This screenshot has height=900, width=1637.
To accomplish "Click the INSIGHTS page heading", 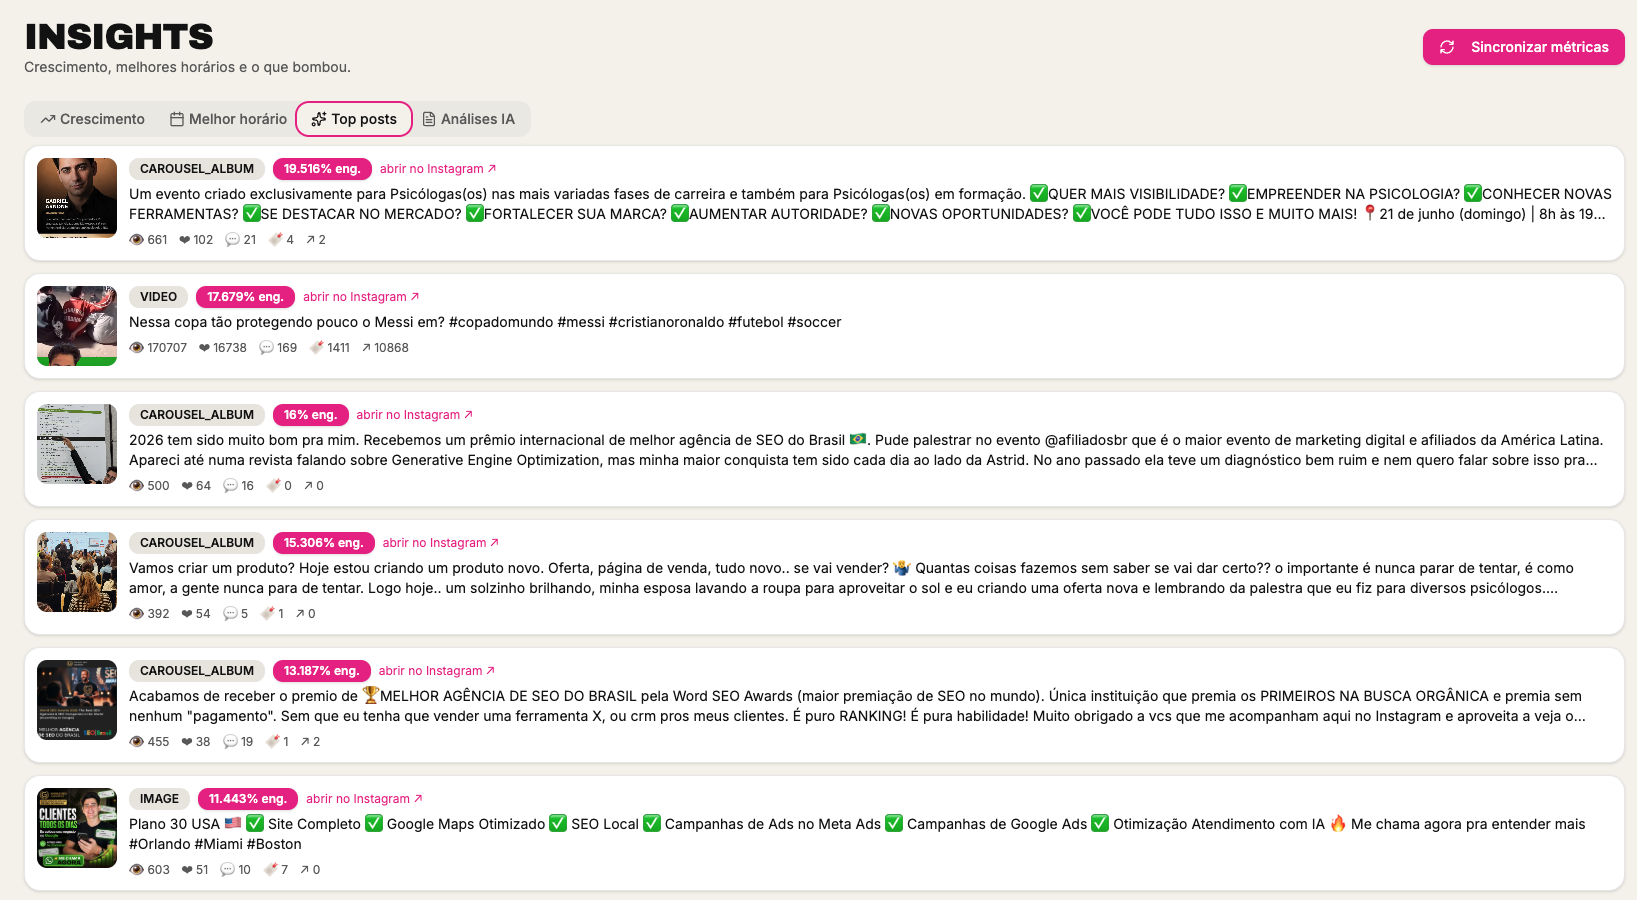I will click(119, 37).
